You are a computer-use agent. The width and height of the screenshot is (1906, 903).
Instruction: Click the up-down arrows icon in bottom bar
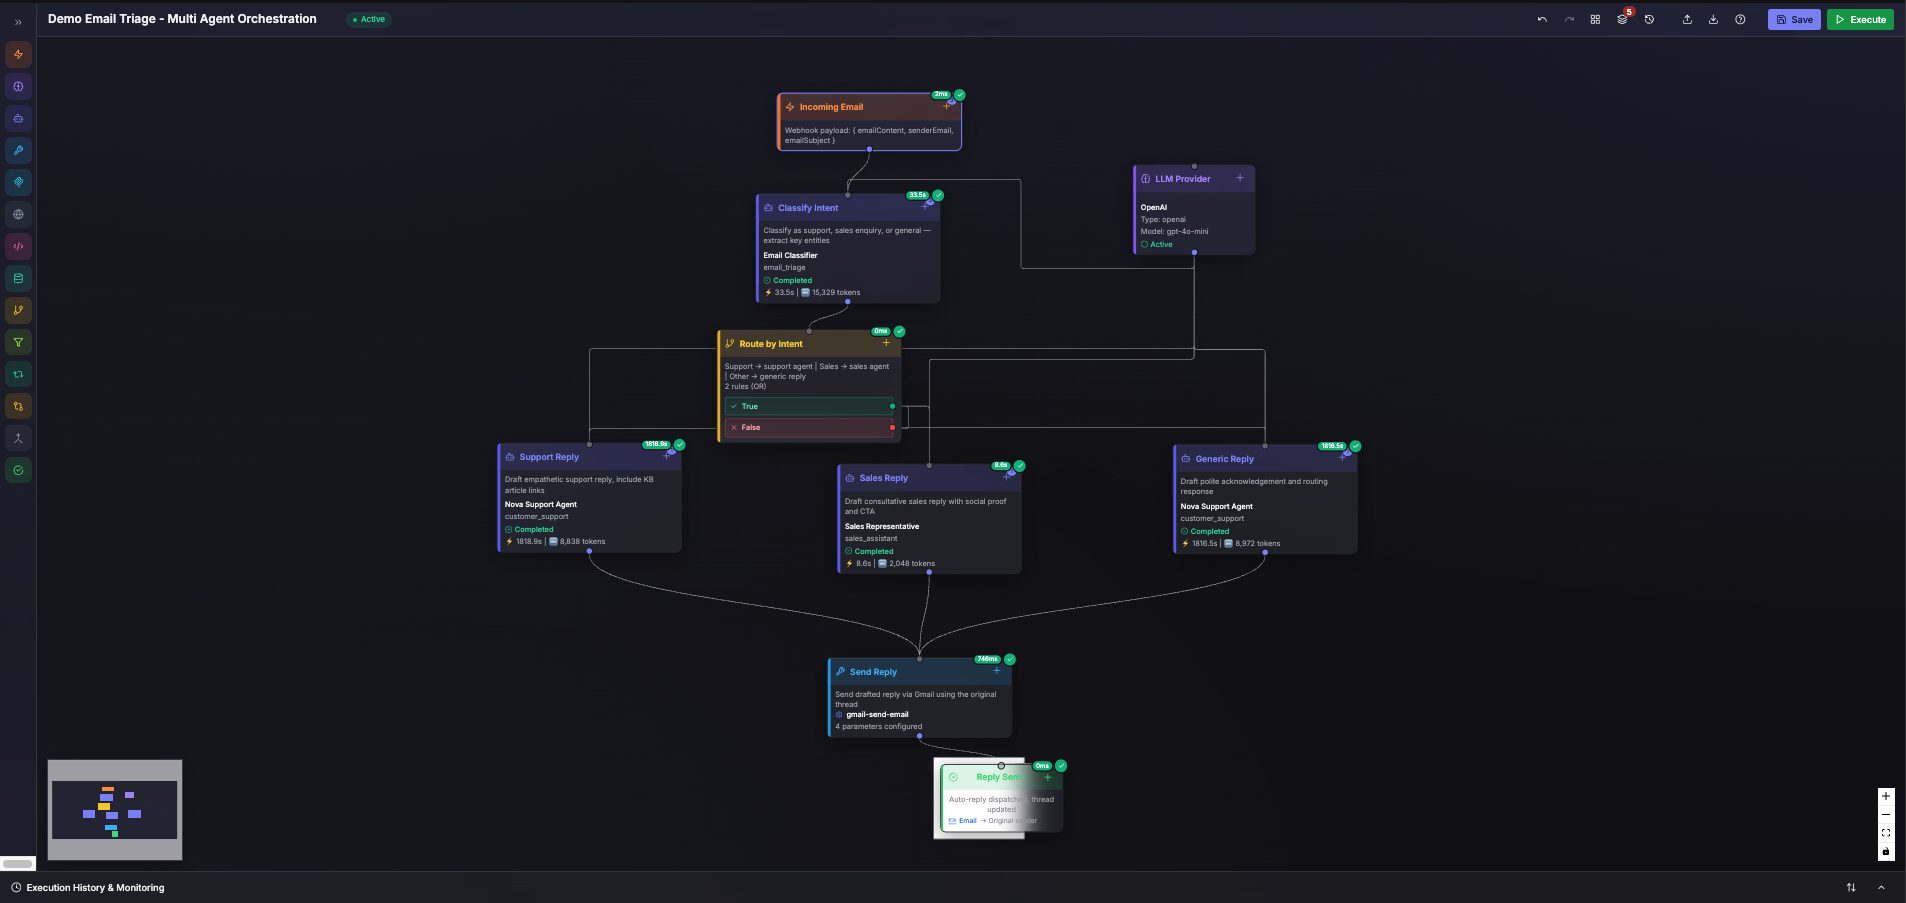click(x=1851, y=887)
